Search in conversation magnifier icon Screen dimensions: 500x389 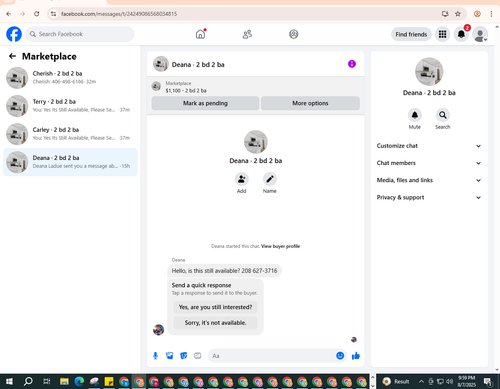[443, 115]
